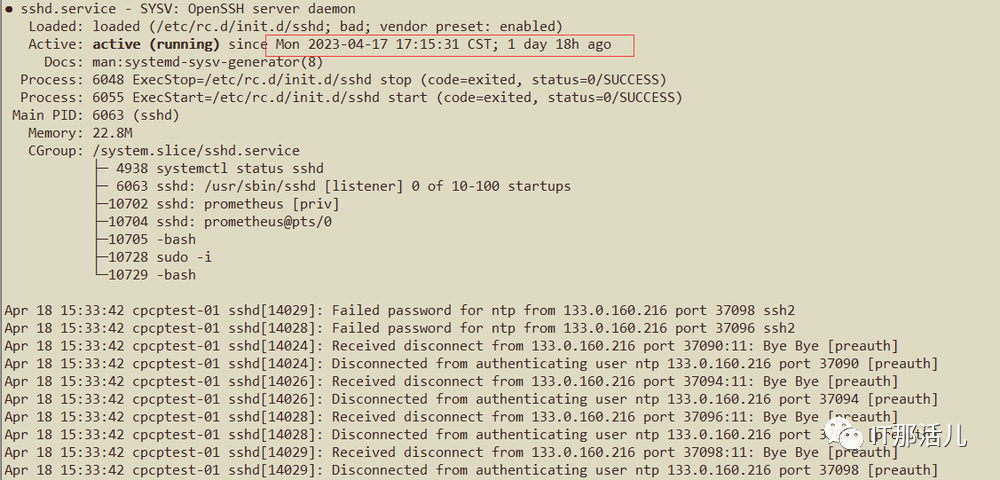Screen dimensions: 1000x480
Task: Click 'Main PID: 6063 (sshd)' text
Action: (x=95, y=115)
